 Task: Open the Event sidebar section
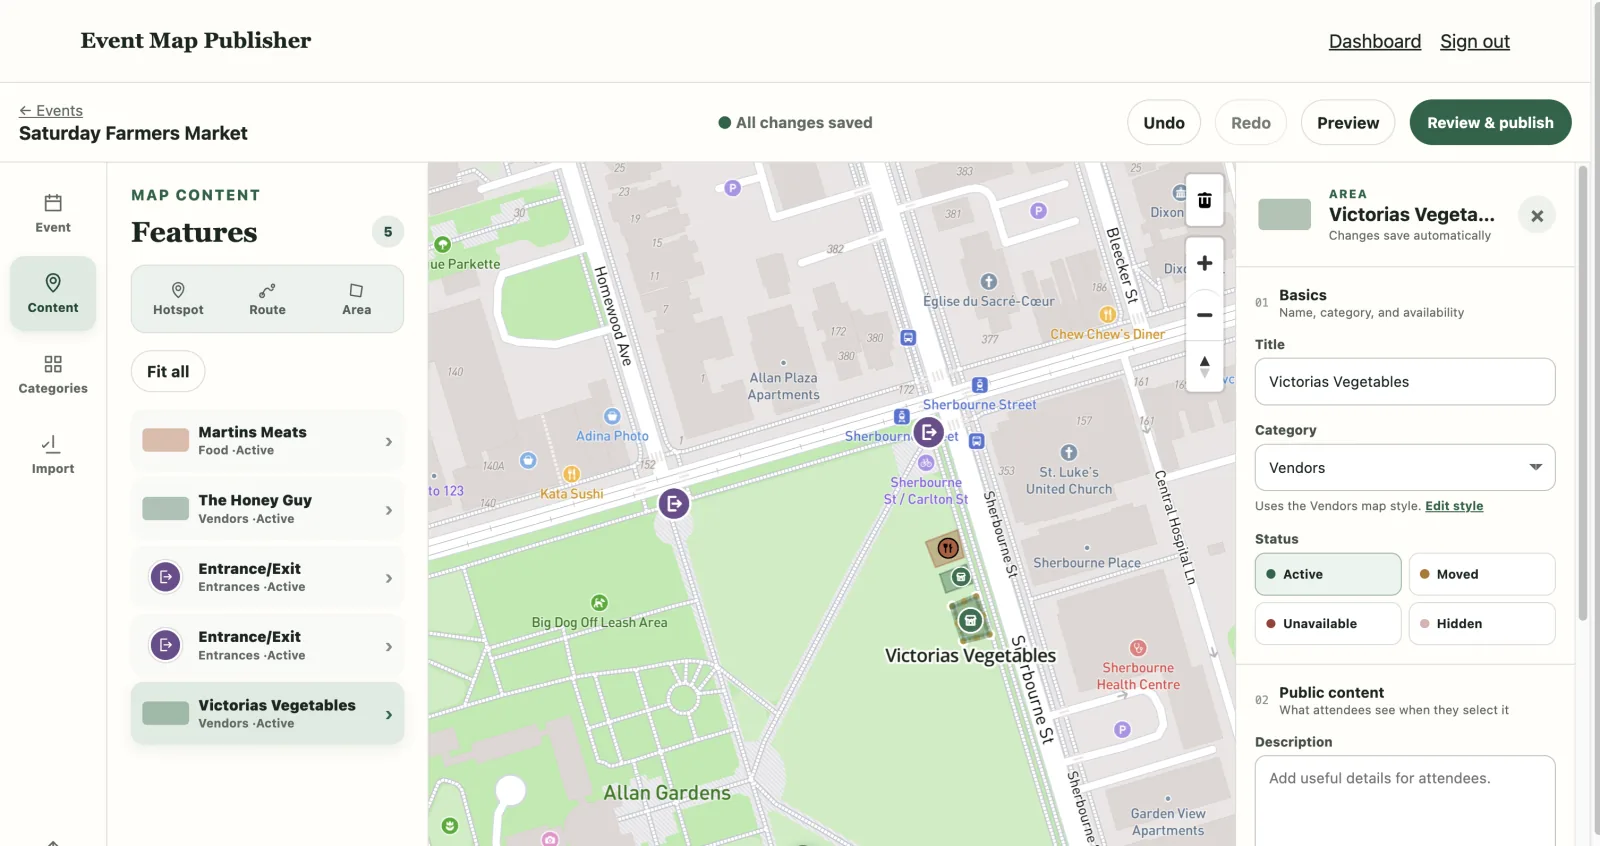(x=53, y=214)
